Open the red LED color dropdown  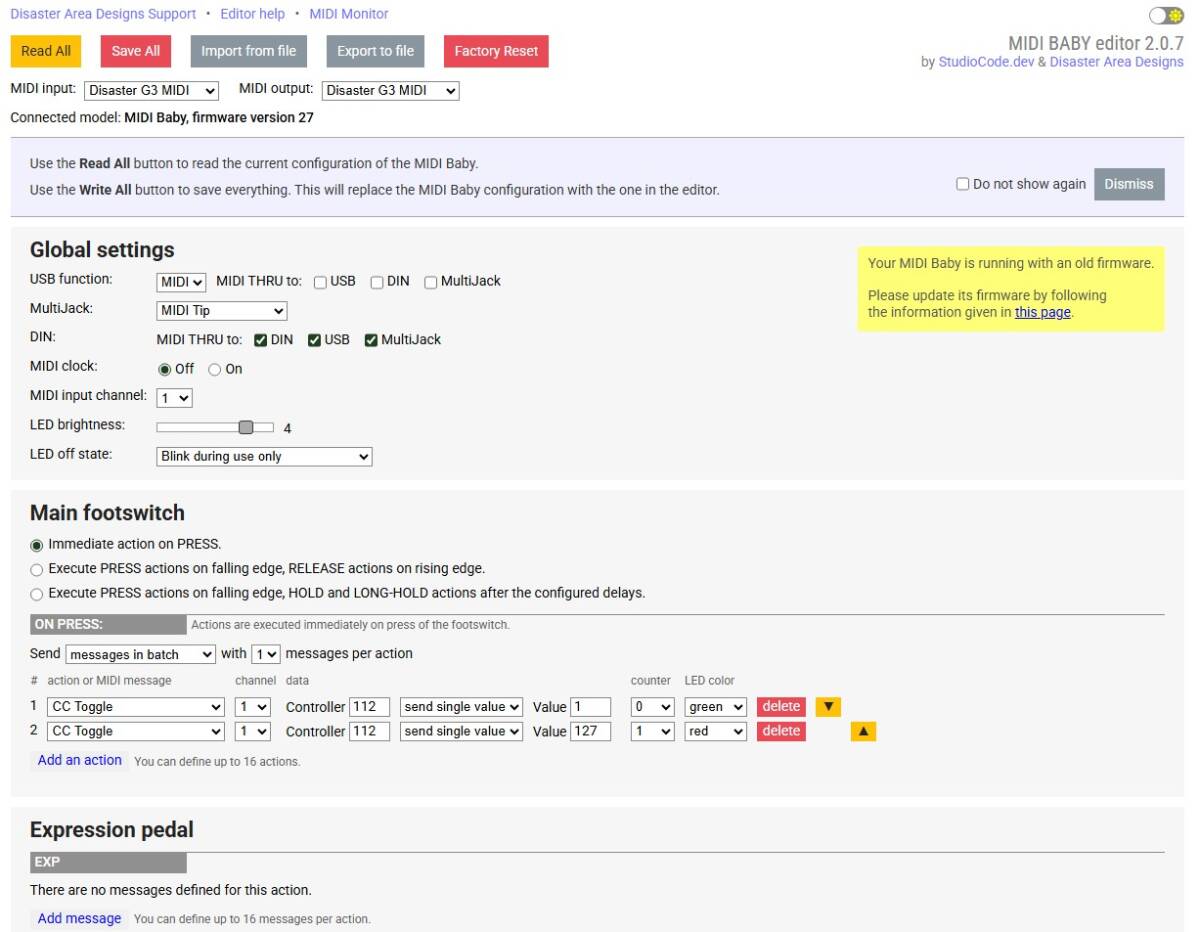click(716, 731)
